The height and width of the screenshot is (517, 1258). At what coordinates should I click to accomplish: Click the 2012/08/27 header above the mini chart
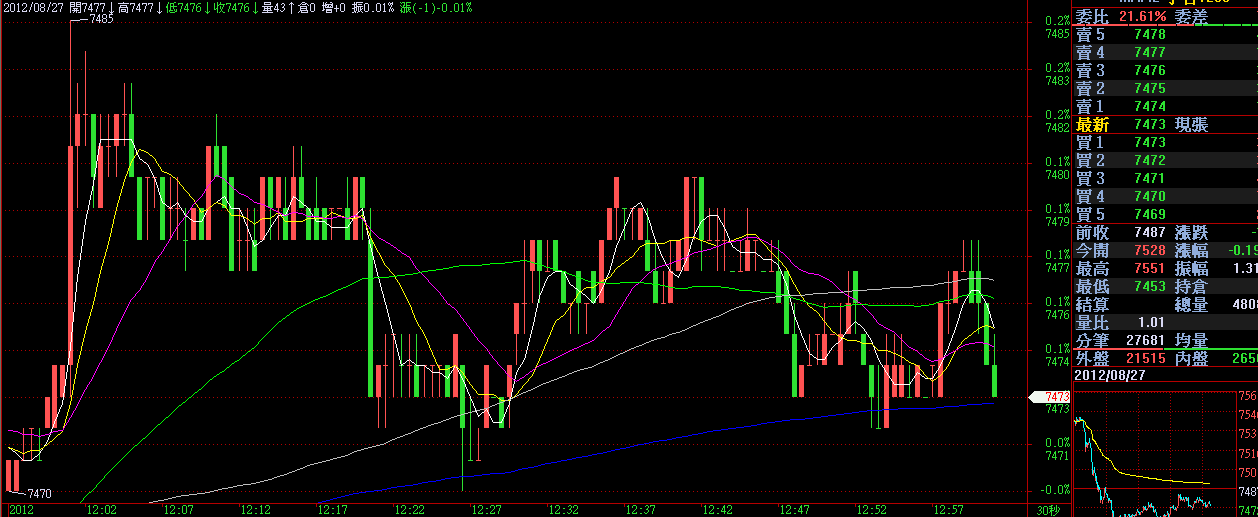pos(1109,375)
